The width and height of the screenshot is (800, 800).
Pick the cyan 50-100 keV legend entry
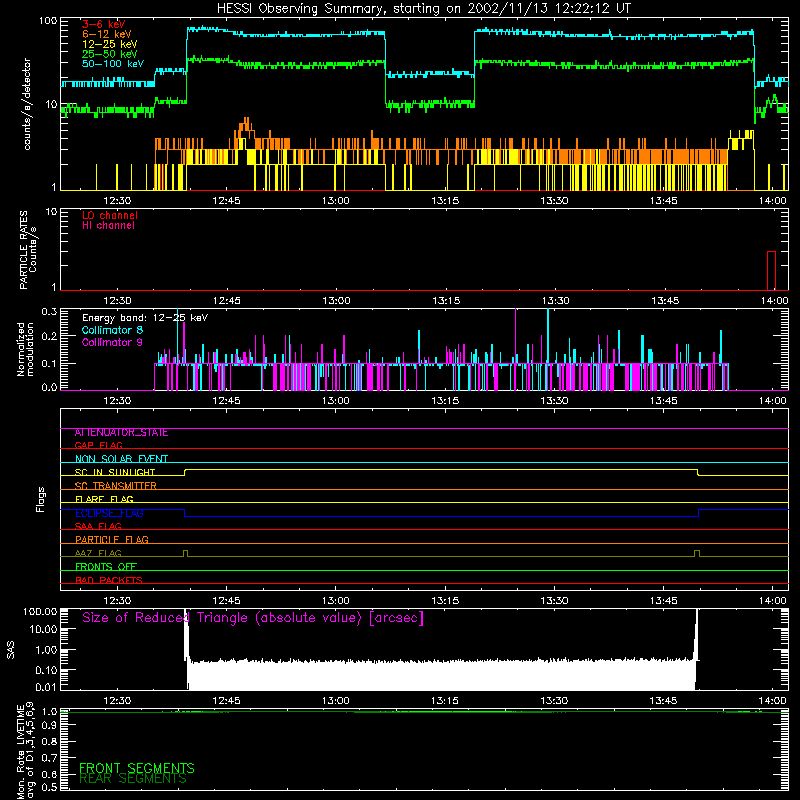coord(112,64)
